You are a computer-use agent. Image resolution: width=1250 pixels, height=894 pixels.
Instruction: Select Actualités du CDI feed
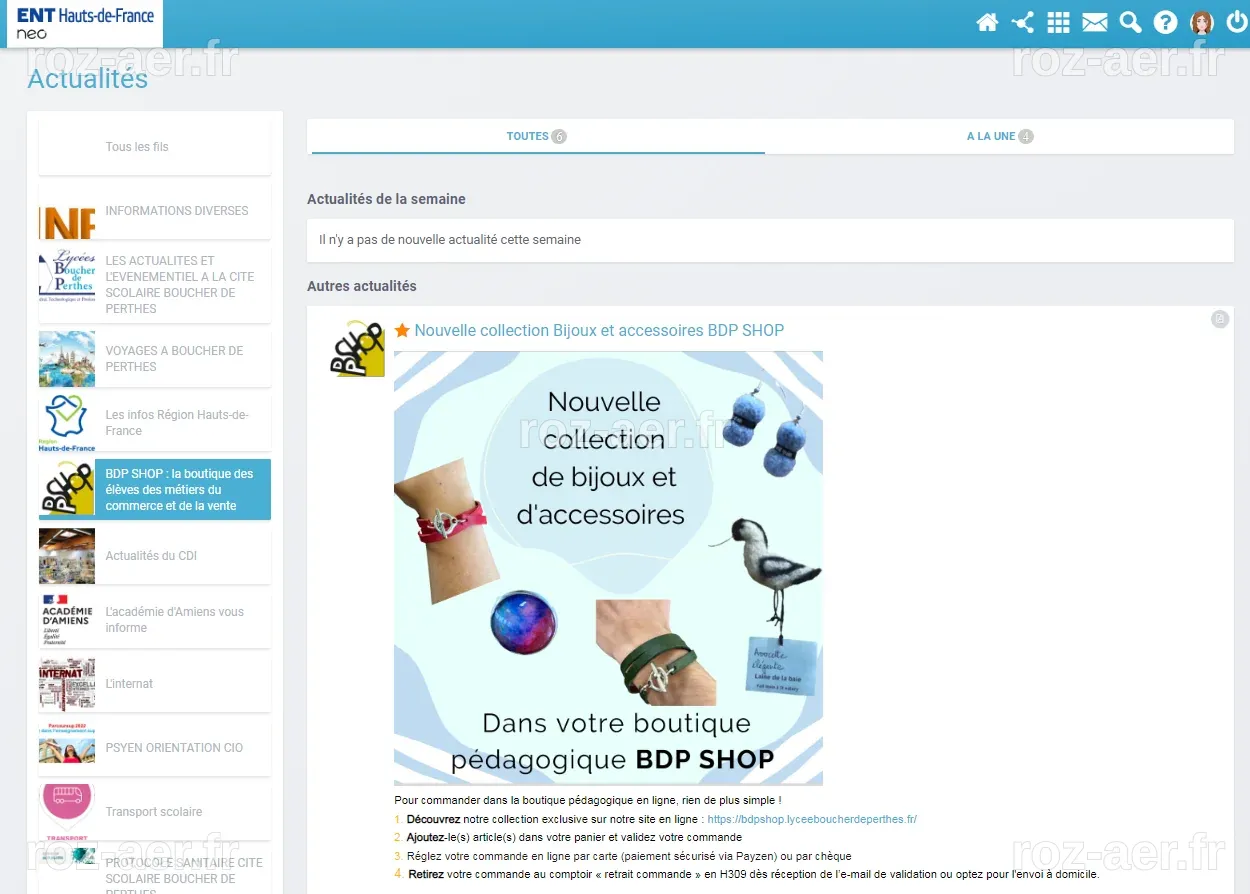(155, 556)
